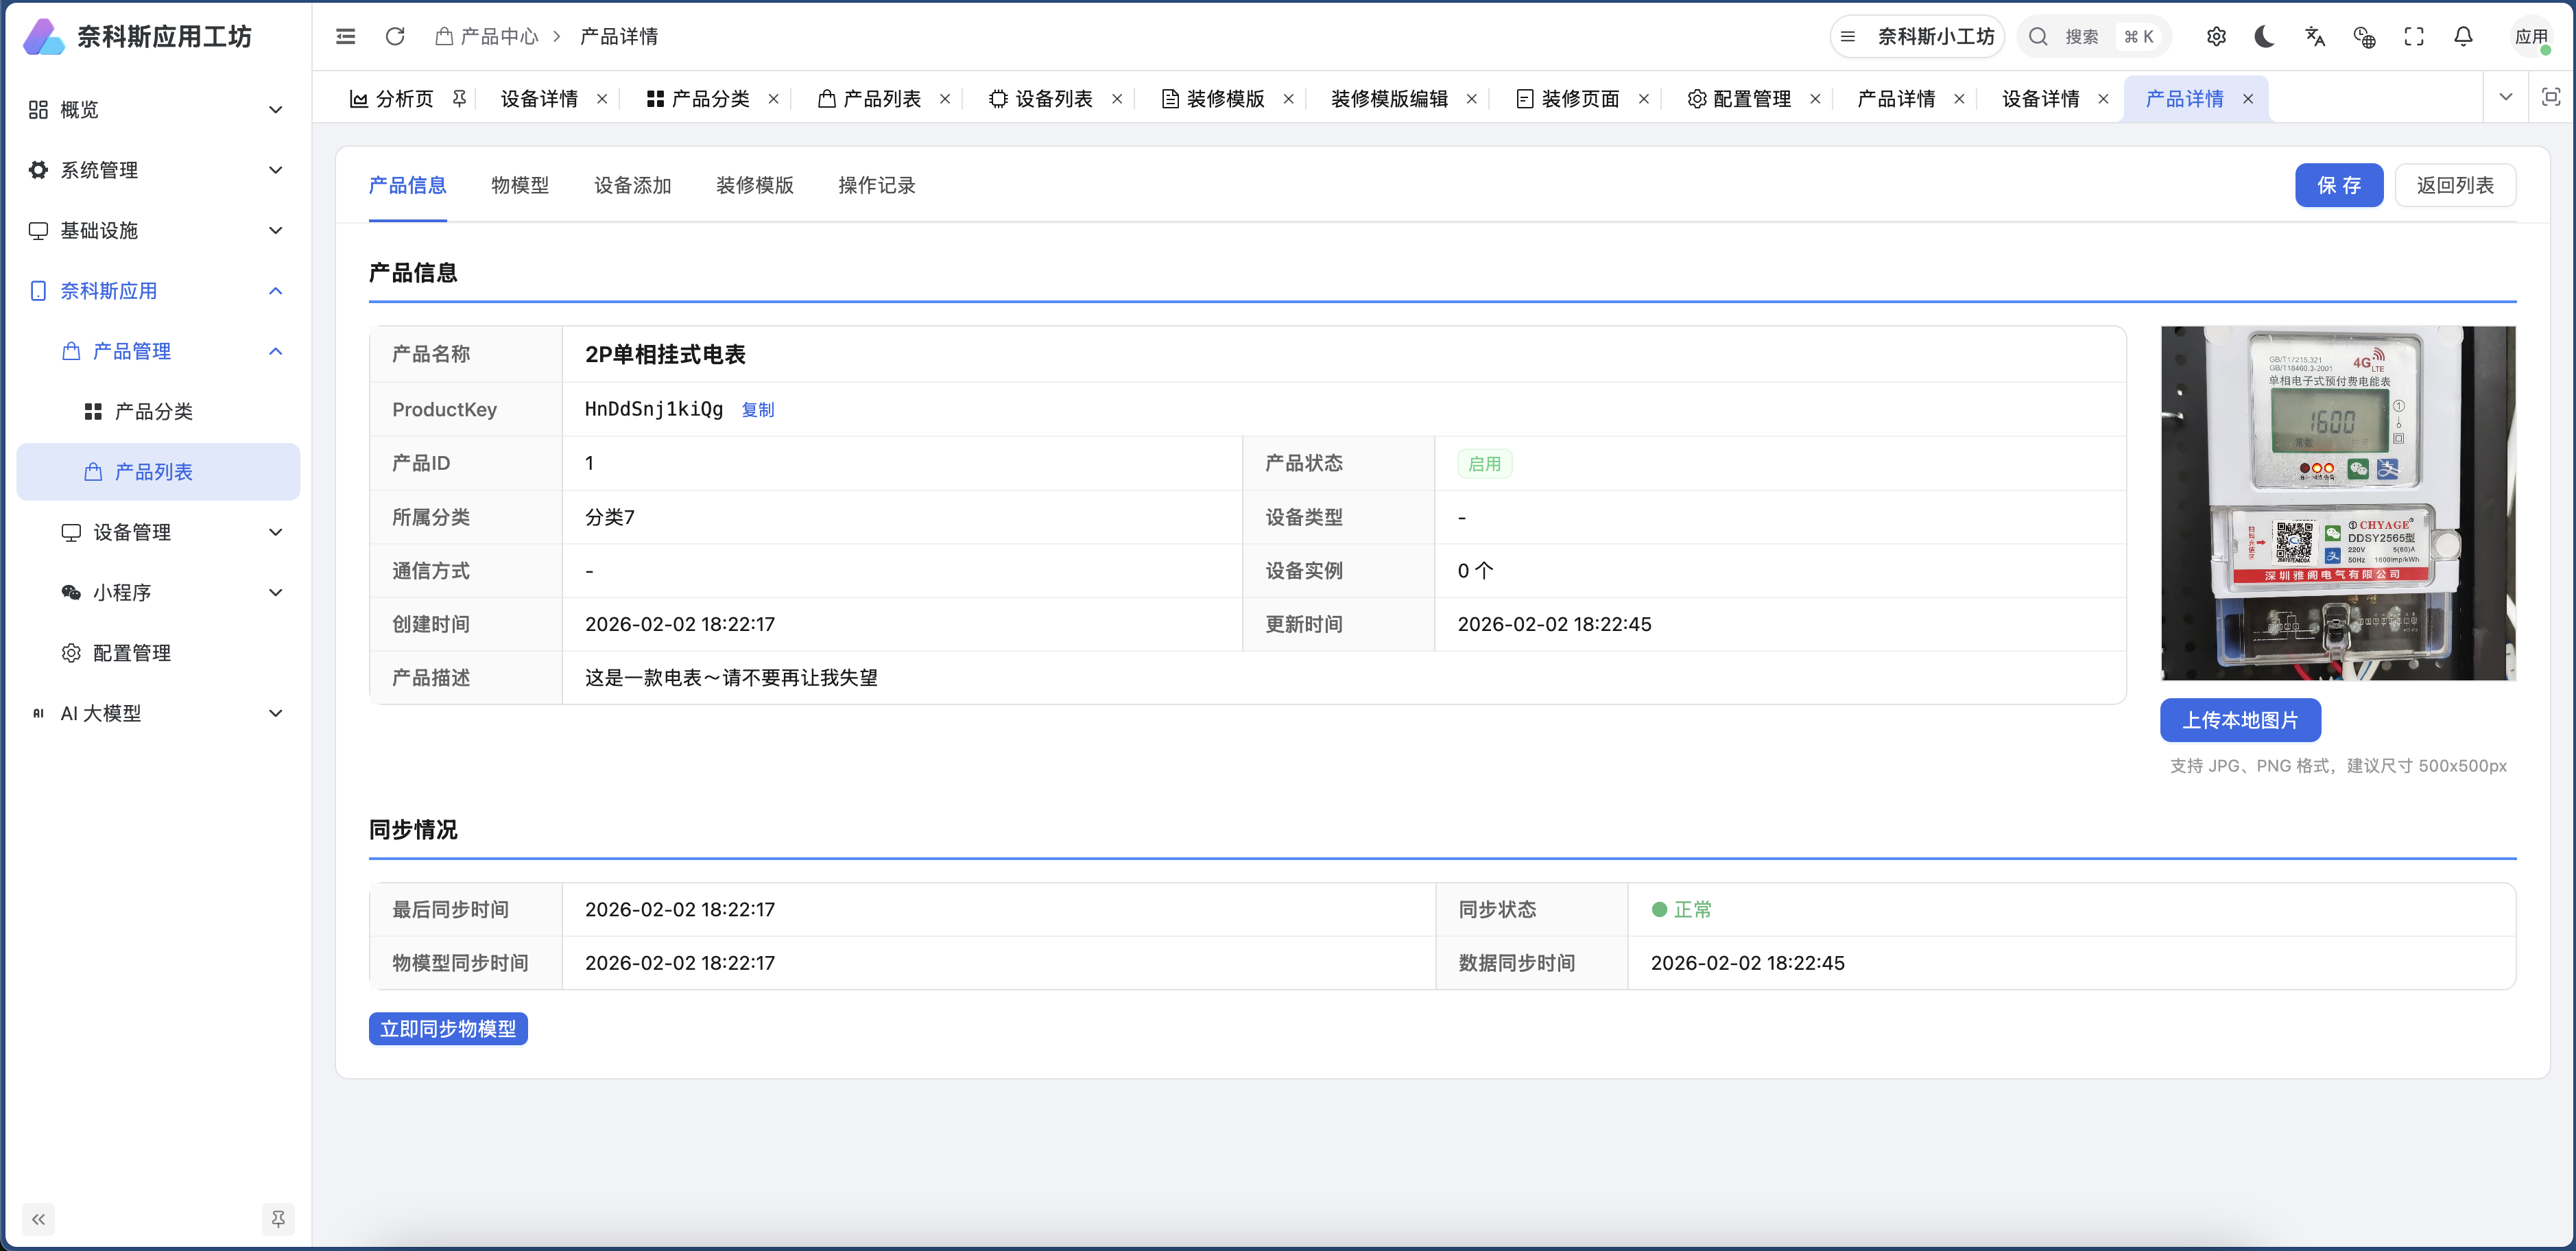Switch to the 物模型 tab

[520, 185]
